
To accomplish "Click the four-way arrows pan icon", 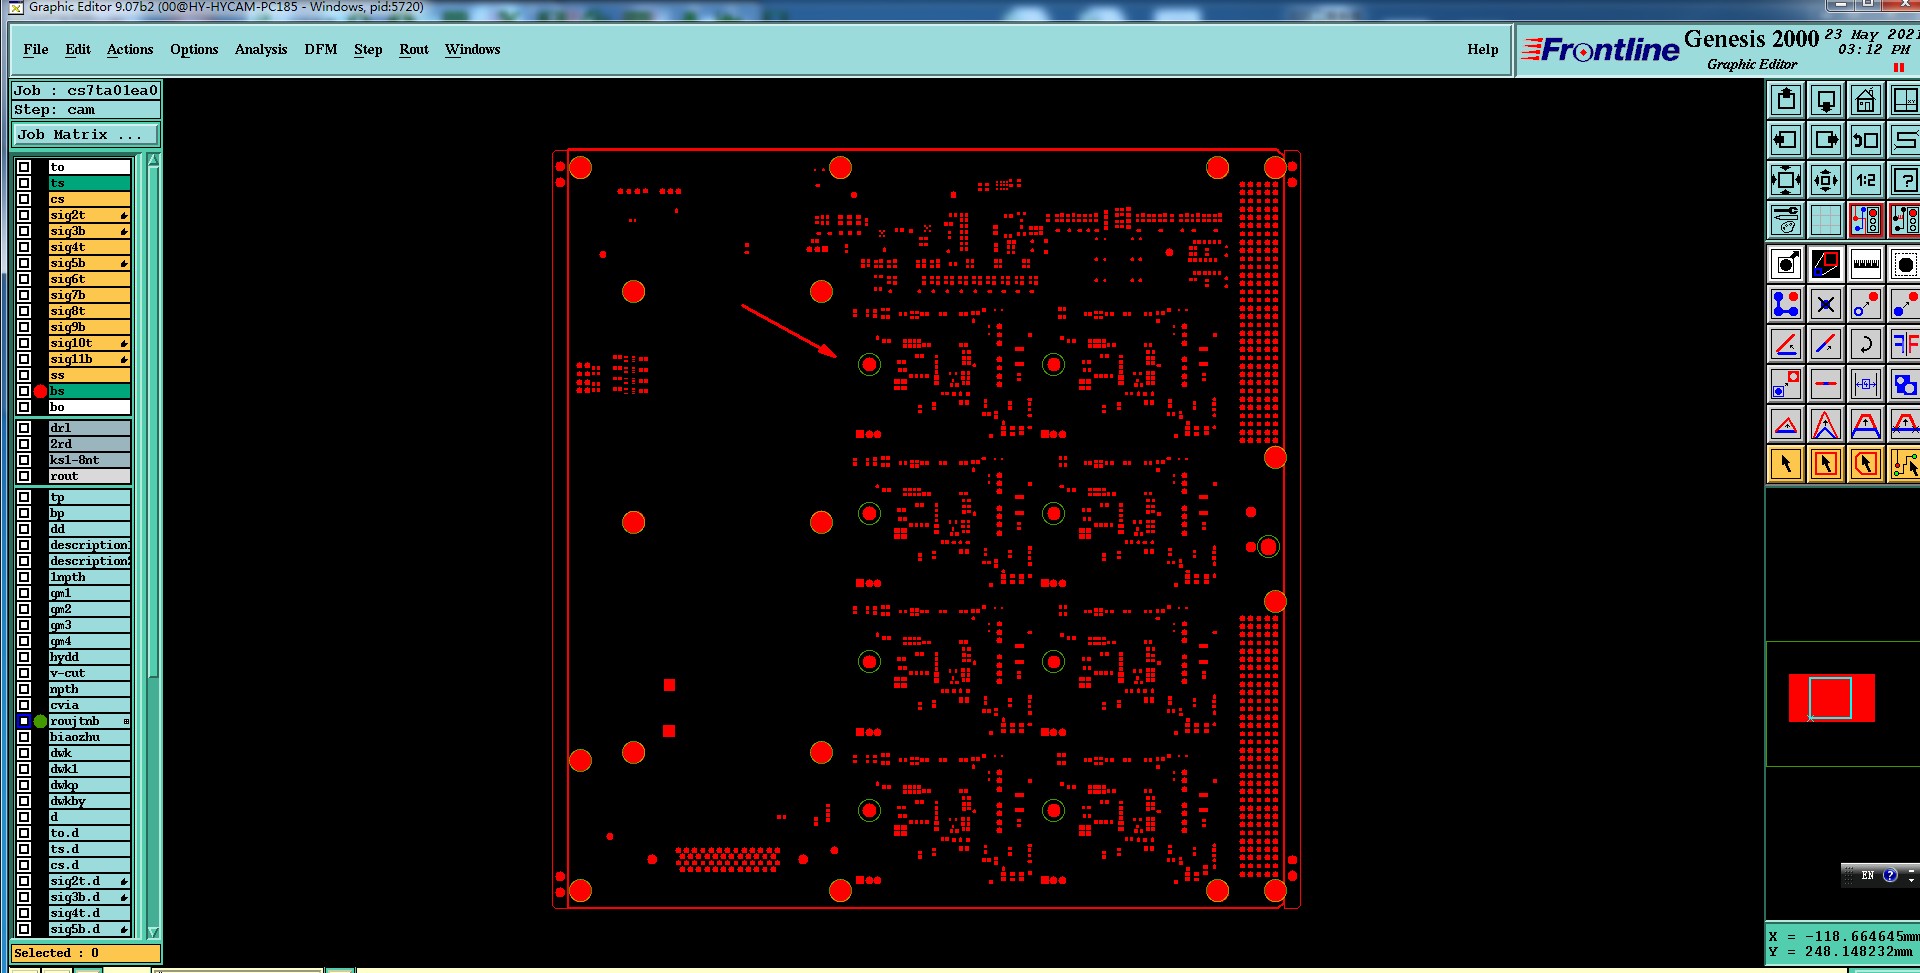I will [1786, 180].
